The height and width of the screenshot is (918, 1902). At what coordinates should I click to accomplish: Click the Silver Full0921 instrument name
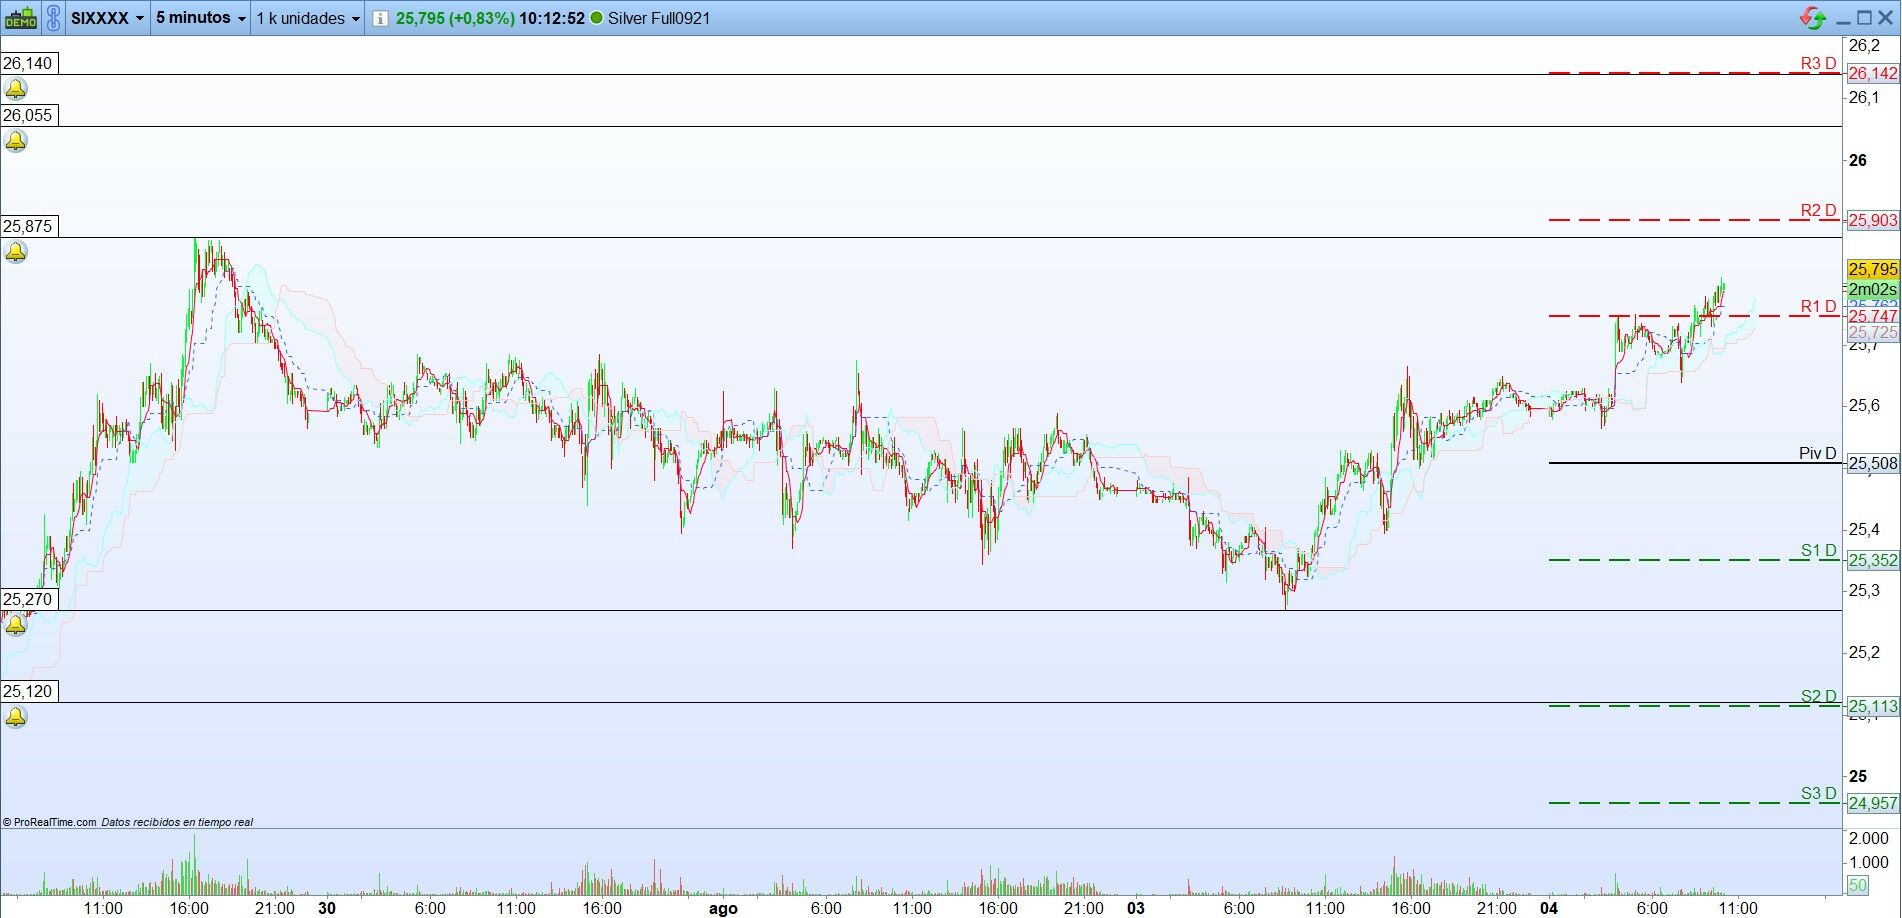coord(659,18)
